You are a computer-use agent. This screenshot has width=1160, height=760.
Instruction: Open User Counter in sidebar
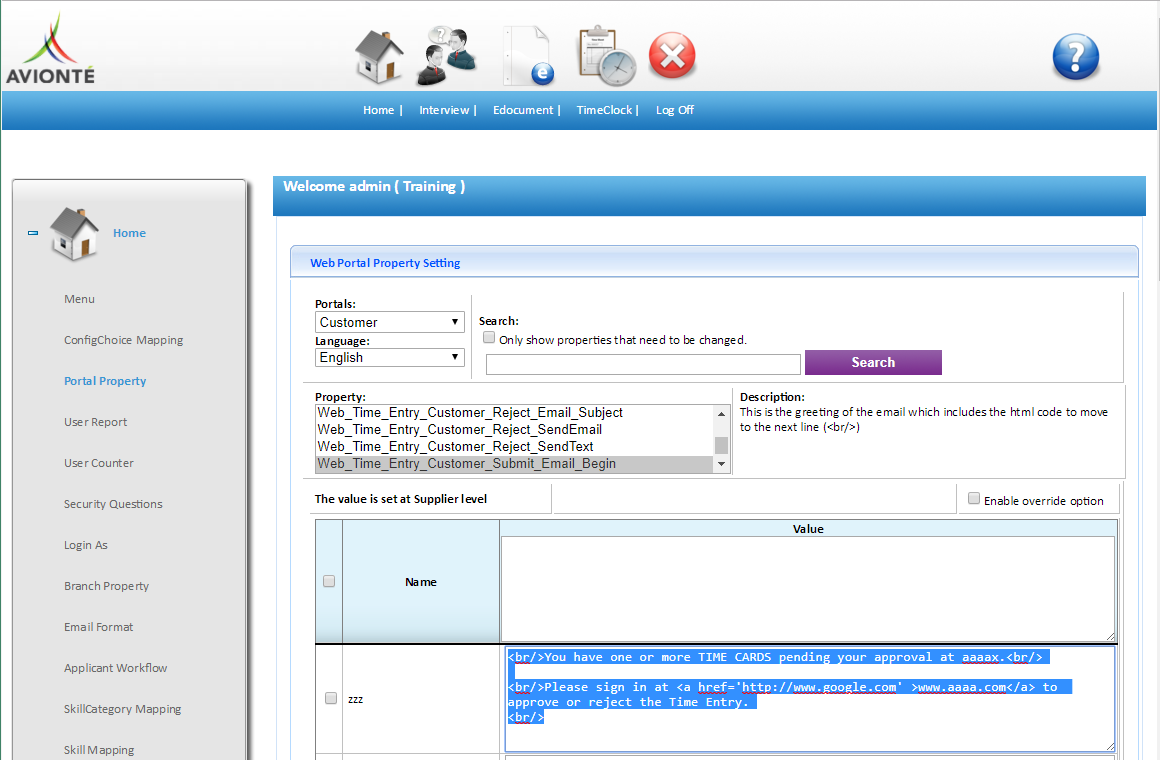coord(98,463)
